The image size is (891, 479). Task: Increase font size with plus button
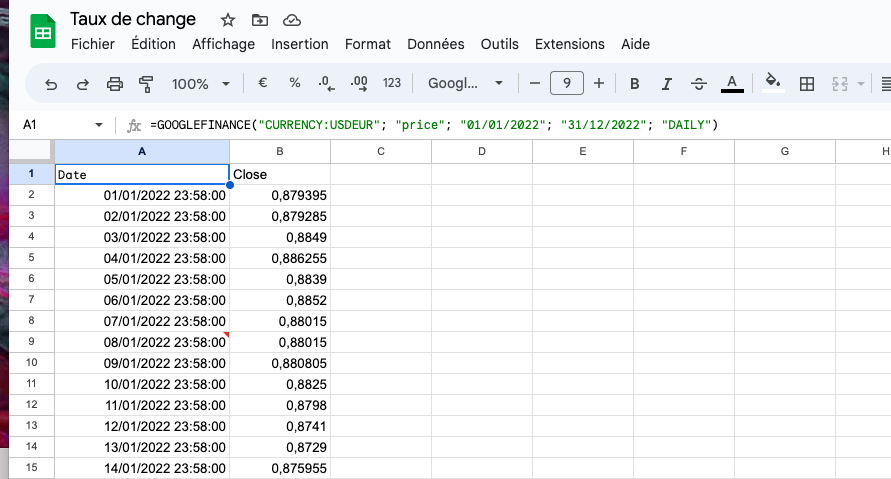(x=599, y=84)
